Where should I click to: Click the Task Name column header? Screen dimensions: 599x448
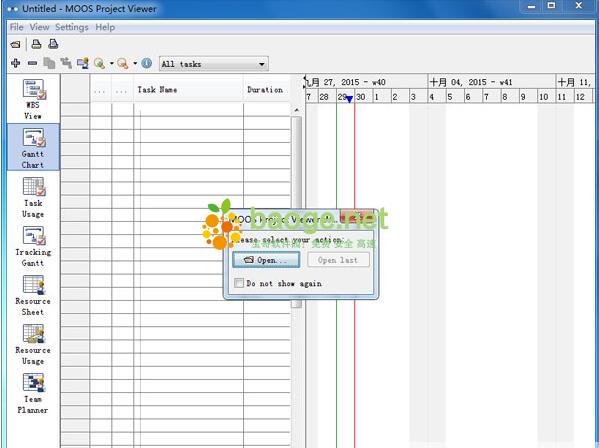pos(188,90)
